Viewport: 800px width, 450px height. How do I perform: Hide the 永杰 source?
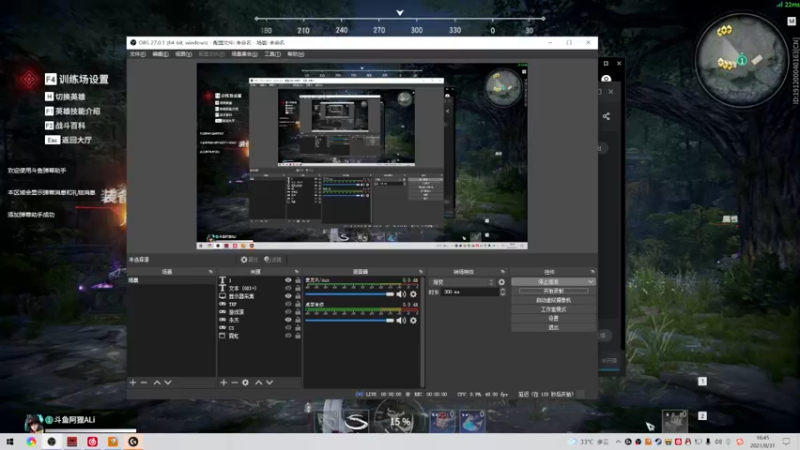click(288, 320)
